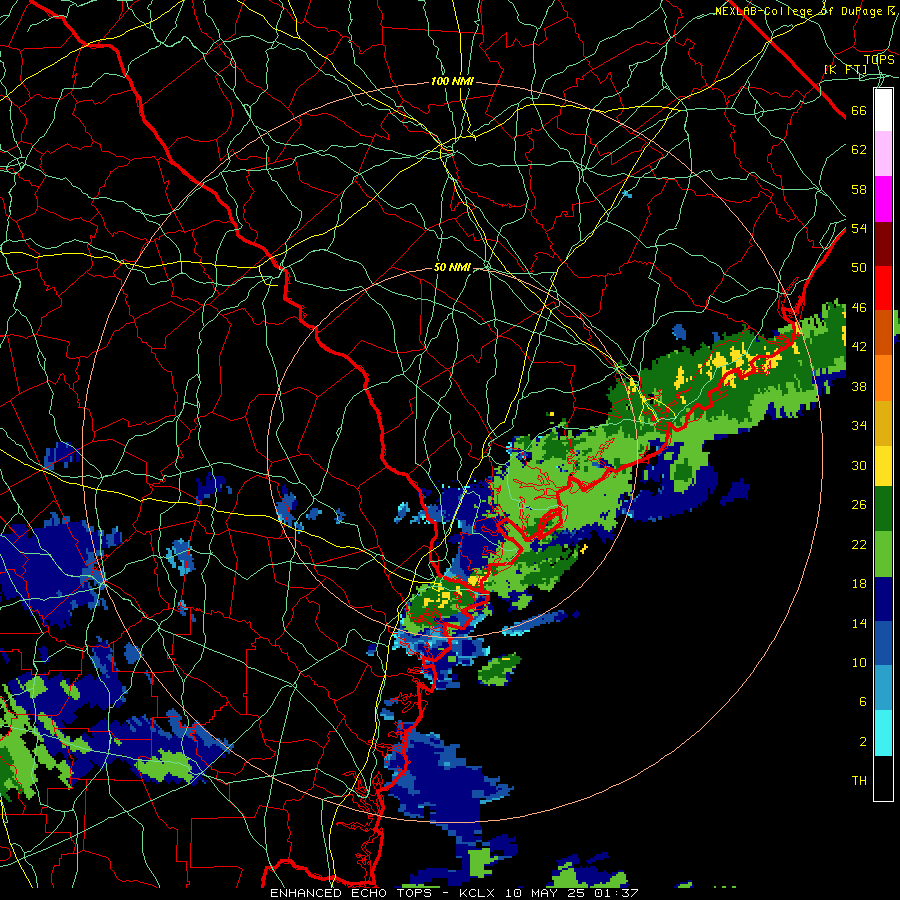Click the legend value 46
Image resolution: width=900 pixels, height=900 pixels.
click(x=859, y=308)
